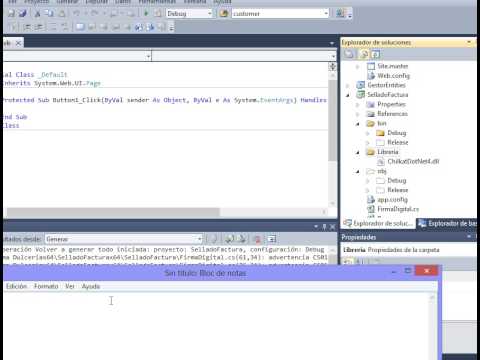The image size is (480, 360).
Task: Clear all output with the red icon
Action: click(257, 239)
